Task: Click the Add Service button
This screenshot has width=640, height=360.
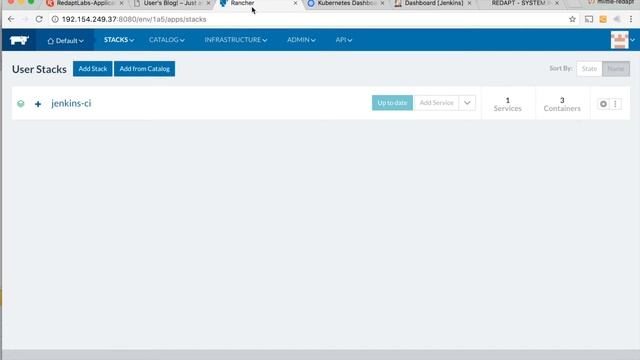Action: pyautogui.click(x=436, y=103)
